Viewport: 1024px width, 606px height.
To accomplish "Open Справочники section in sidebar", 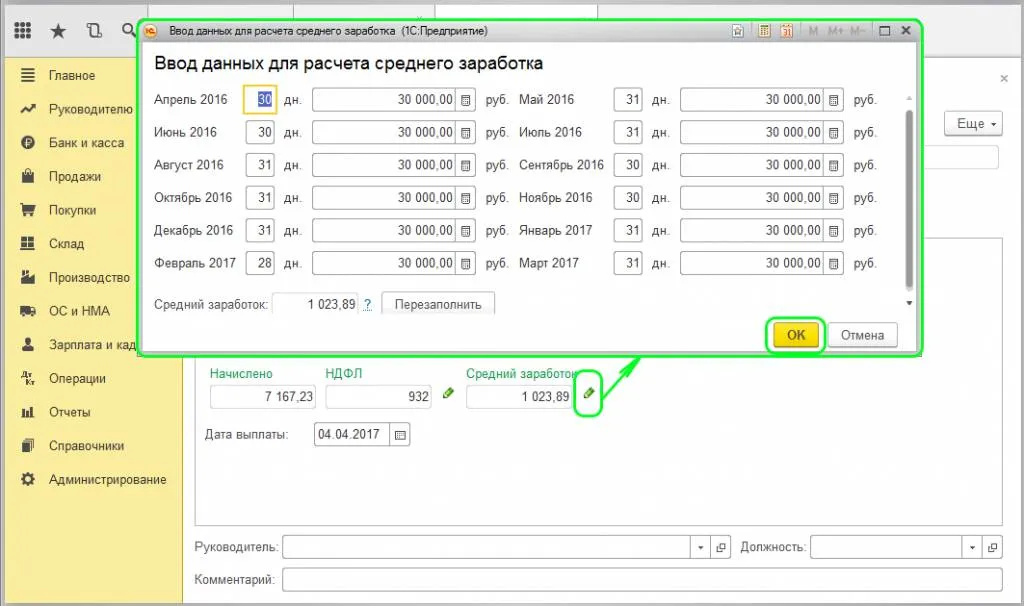I will tap(86, 446).
